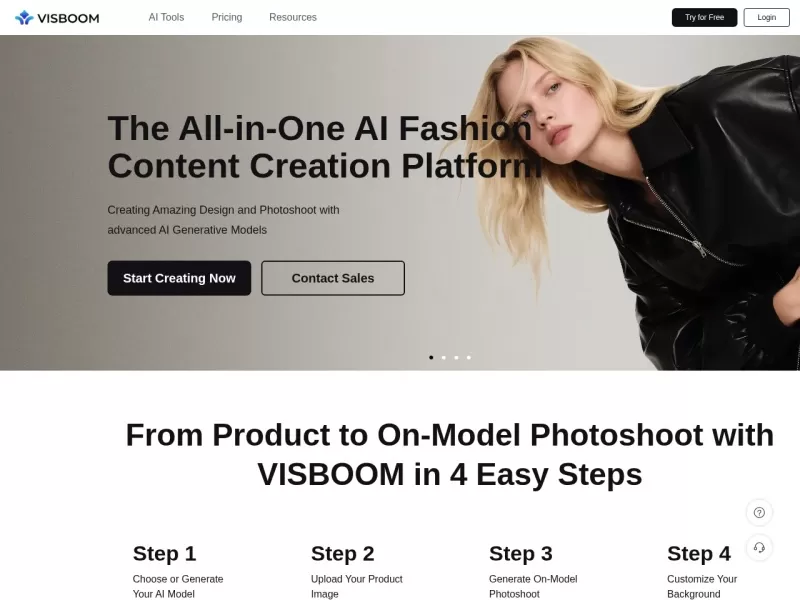The image size is (800, 600).
Task: Click the VISBOOM logo icon
Action: (x=24, y=18)
